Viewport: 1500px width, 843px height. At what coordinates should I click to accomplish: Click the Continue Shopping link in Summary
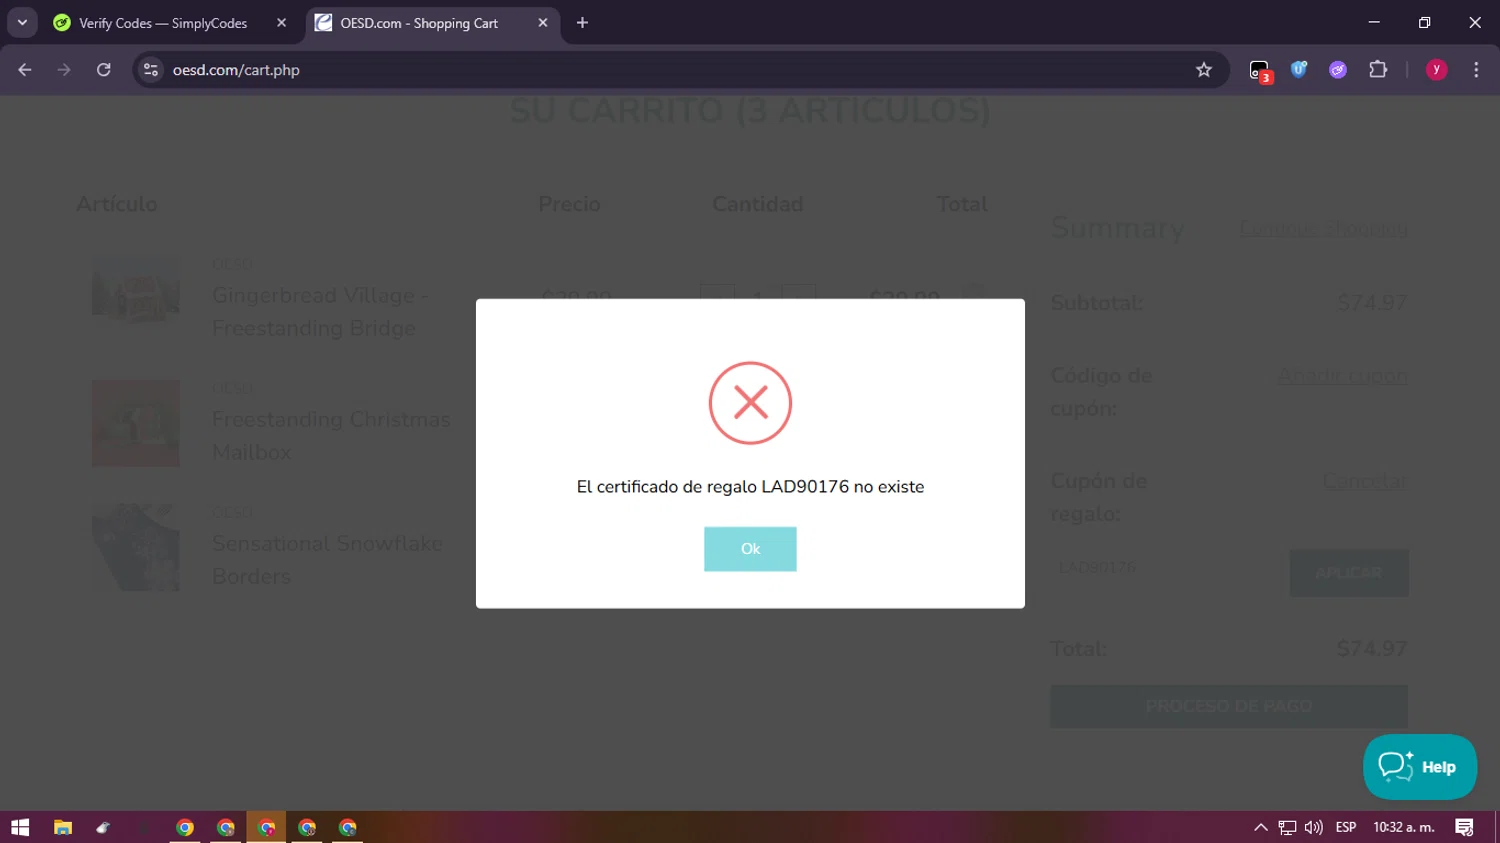[1323, 228]
